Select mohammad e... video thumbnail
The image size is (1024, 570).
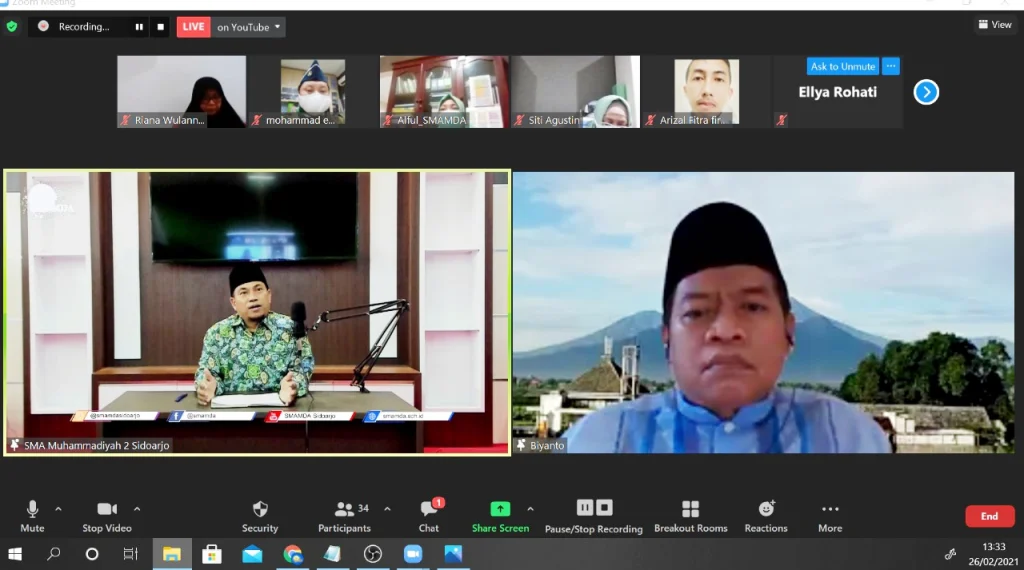313,91
